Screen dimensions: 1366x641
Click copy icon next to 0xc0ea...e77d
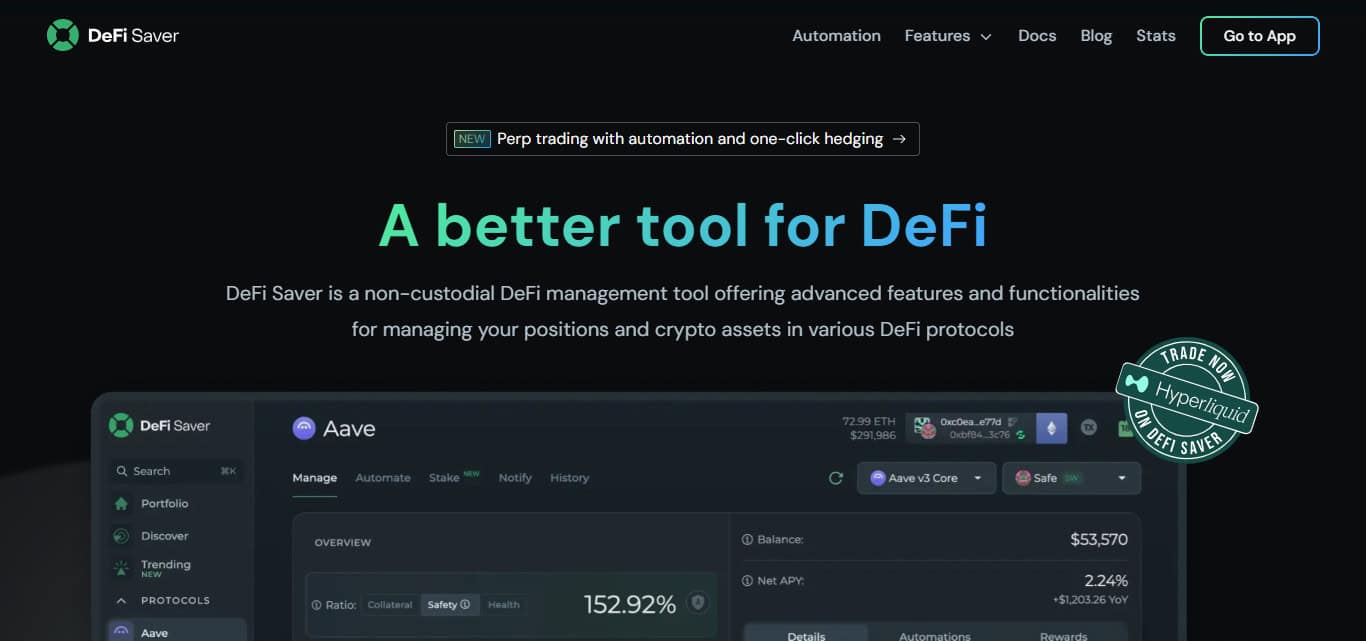[1013, 422]
